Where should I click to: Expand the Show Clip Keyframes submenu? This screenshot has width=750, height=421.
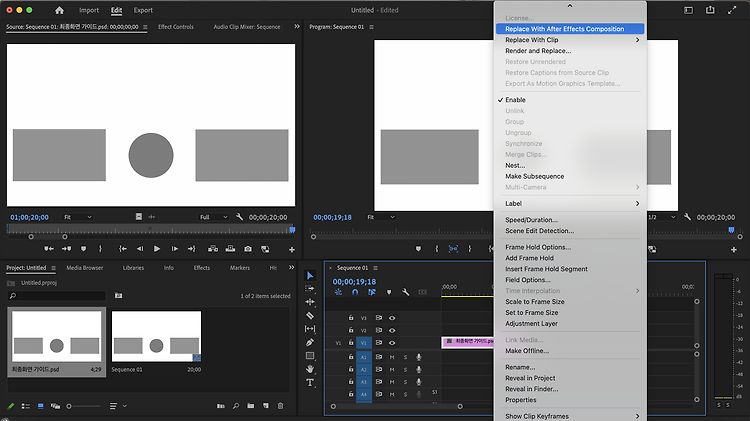(570, 416)
